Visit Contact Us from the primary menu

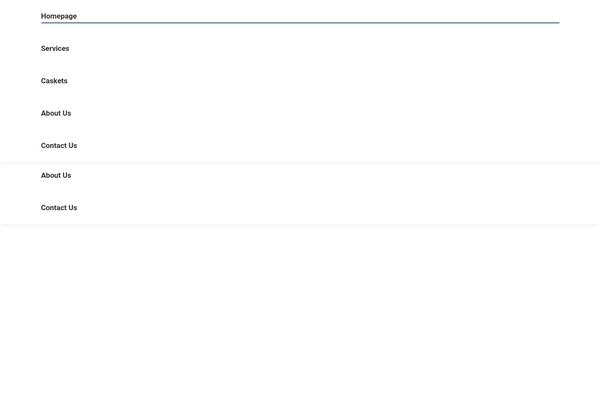coord(59,145)
